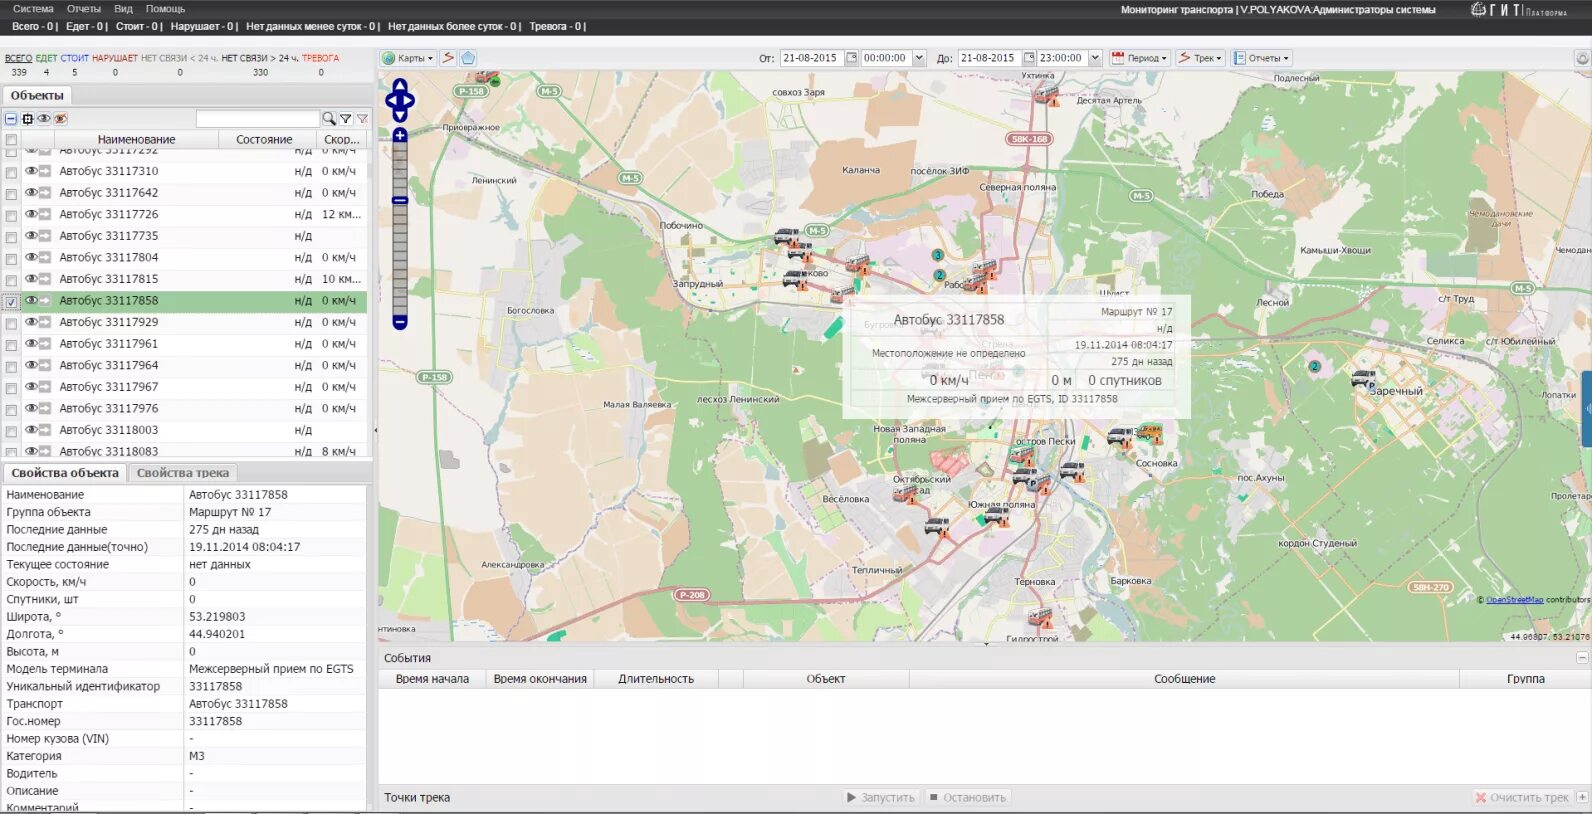Expand the start time 00:00:00 dropdown
Screen dimensions: 1592x814
[x=919, y=58]
